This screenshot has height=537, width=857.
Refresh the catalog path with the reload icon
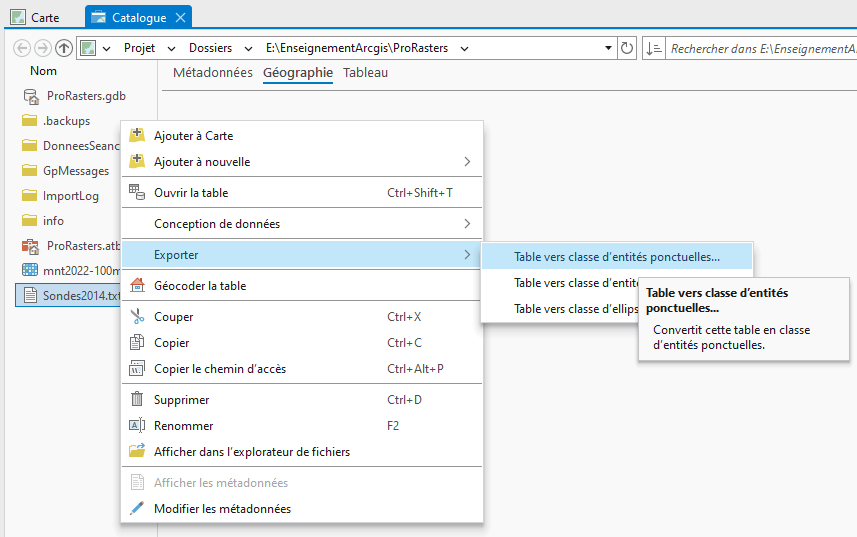[627, 48]
